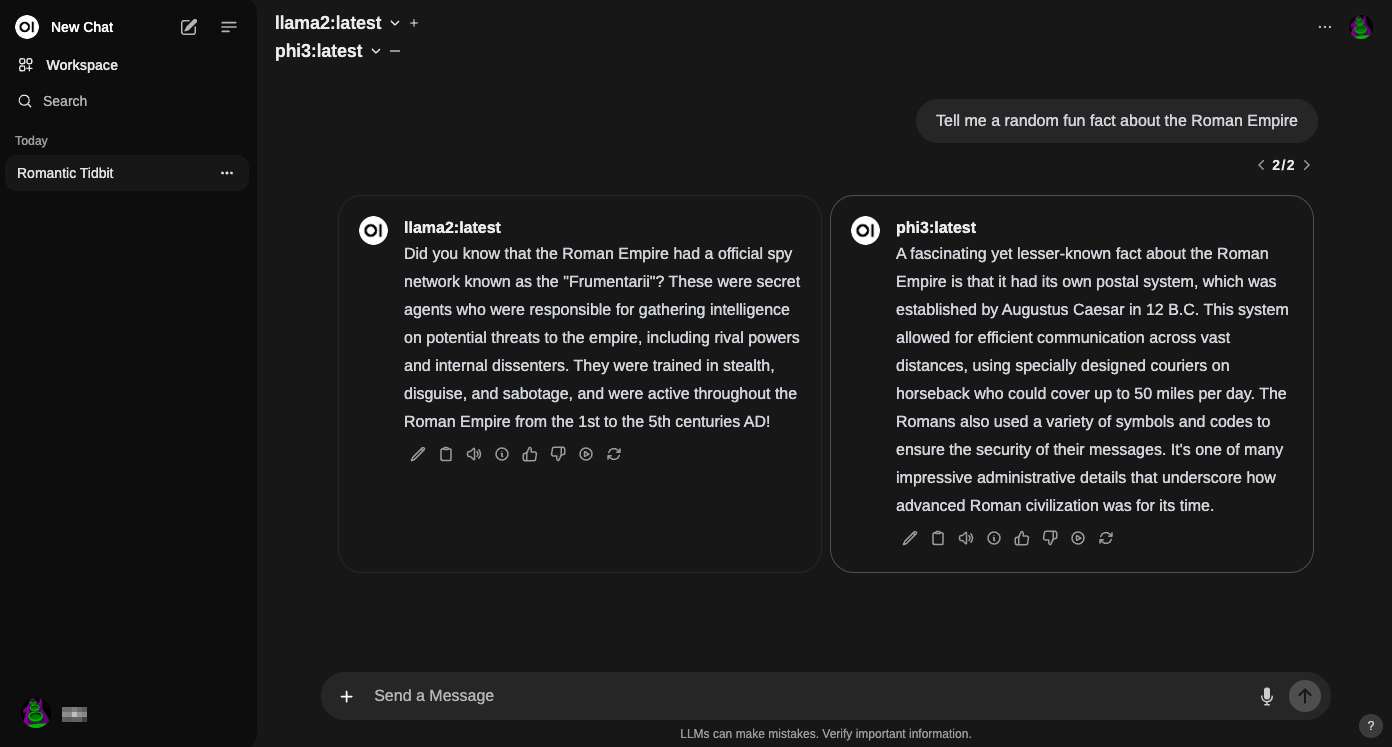Collapse the sidebar with the menu icon
This screenshot has width=1392, height=747.
click(229, 27)
